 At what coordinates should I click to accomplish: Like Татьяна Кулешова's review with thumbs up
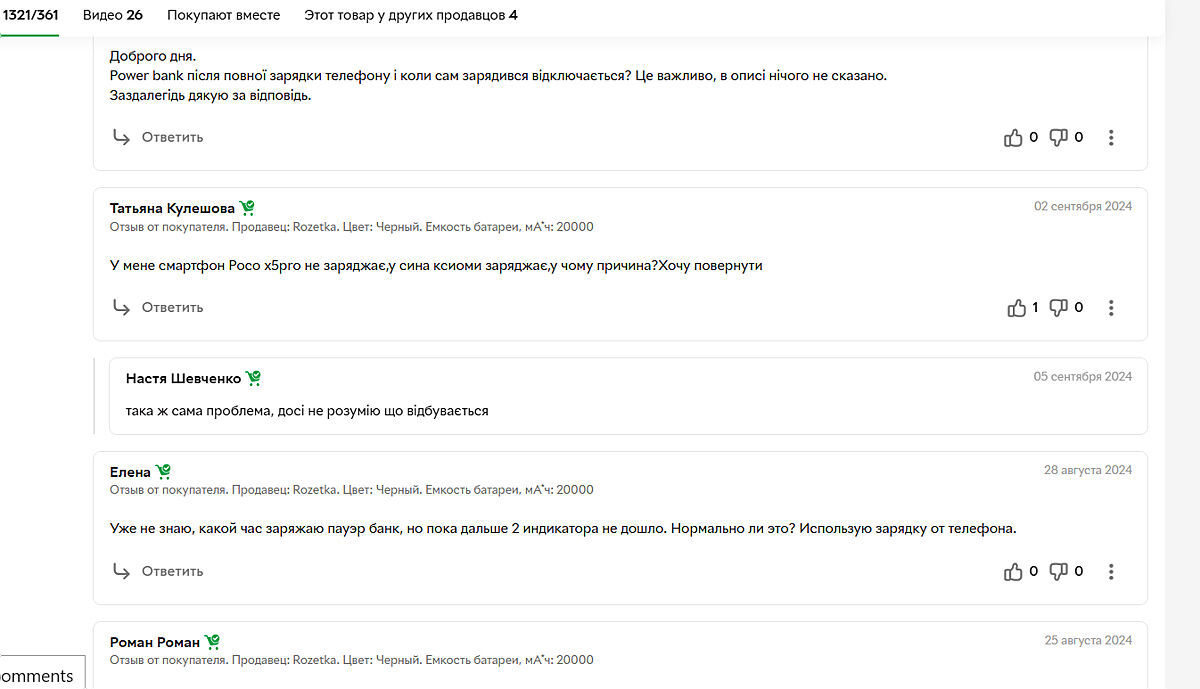[1016, 308]
